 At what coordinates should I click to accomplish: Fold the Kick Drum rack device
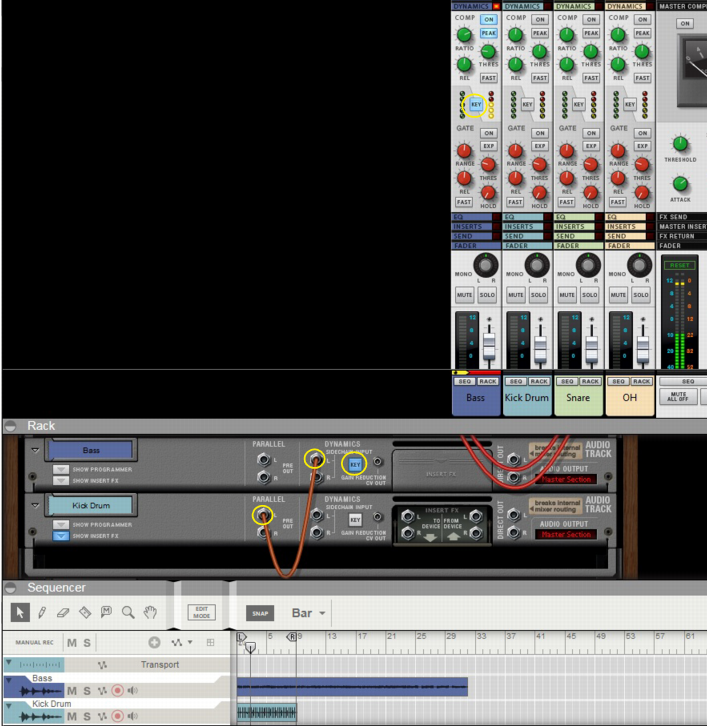click(36, 506)
